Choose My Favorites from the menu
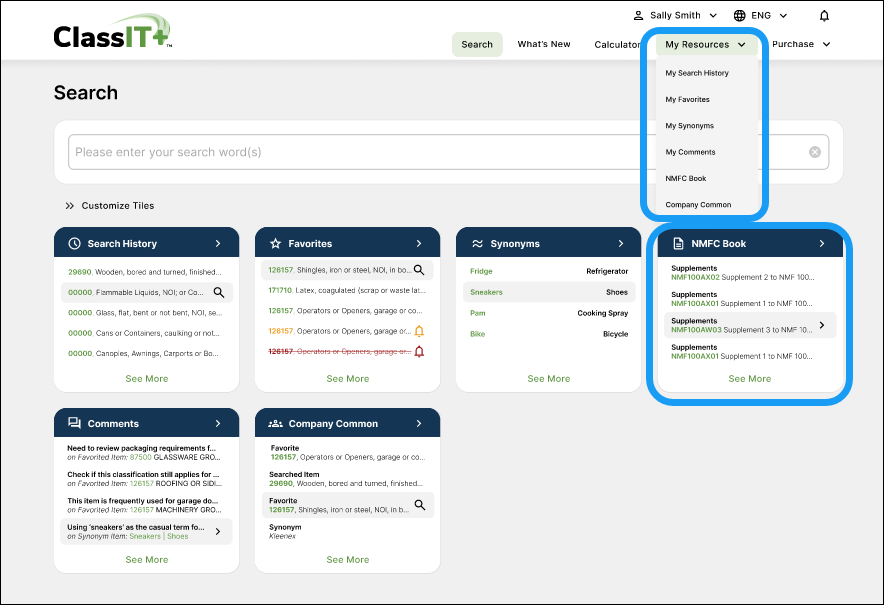The height and width of the screenshot is (605, 884). (x=687, y=99)
